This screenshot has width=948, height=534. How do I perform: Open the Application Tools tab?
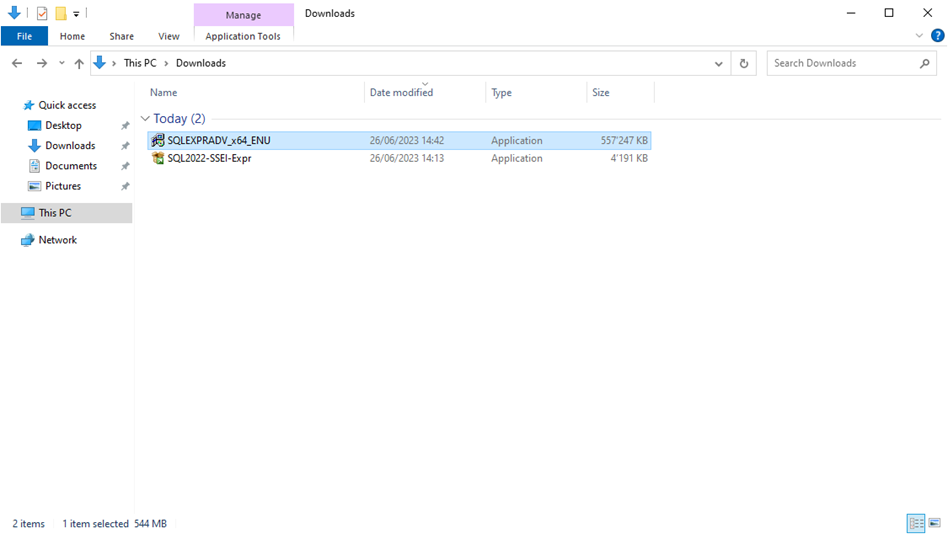point(243,36)
